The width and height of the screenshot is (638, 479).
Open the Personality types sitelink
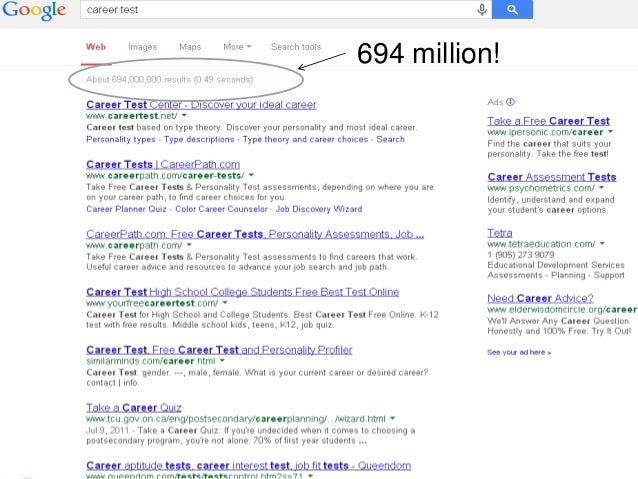pyautogui.click(x=121, y=139)
